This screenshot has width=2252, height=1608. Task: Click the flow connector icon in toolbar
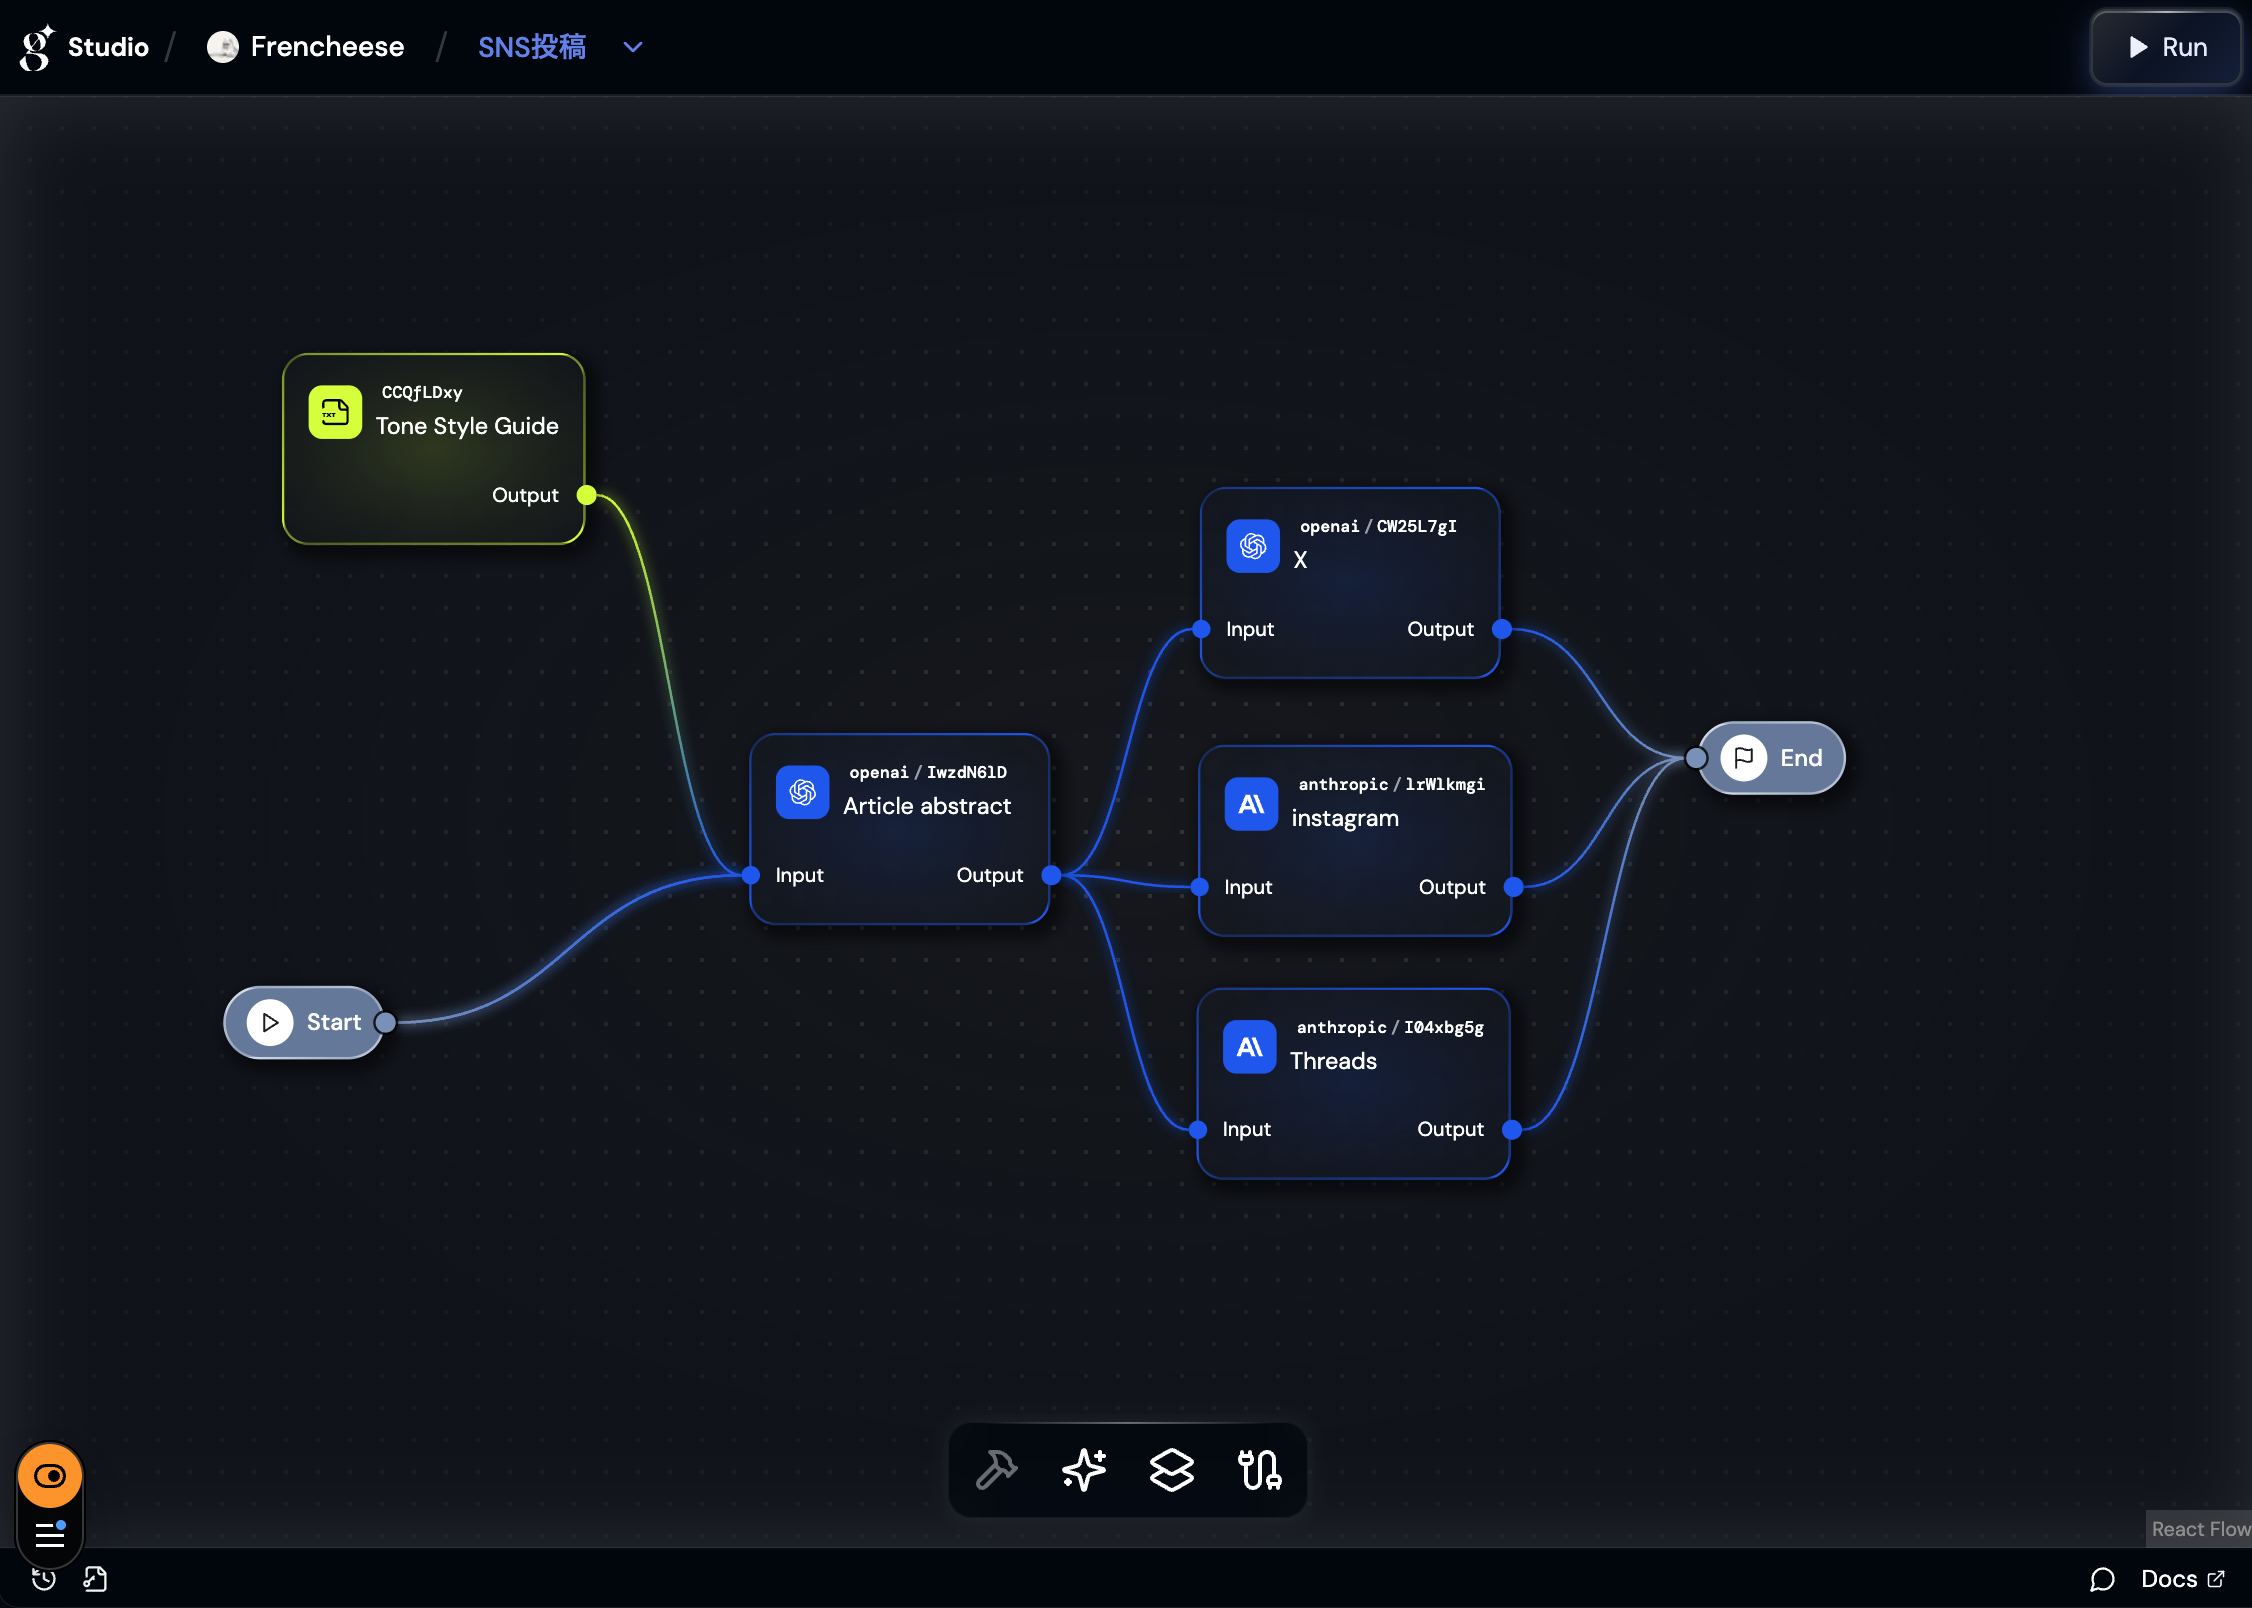coord(1259,1470)
